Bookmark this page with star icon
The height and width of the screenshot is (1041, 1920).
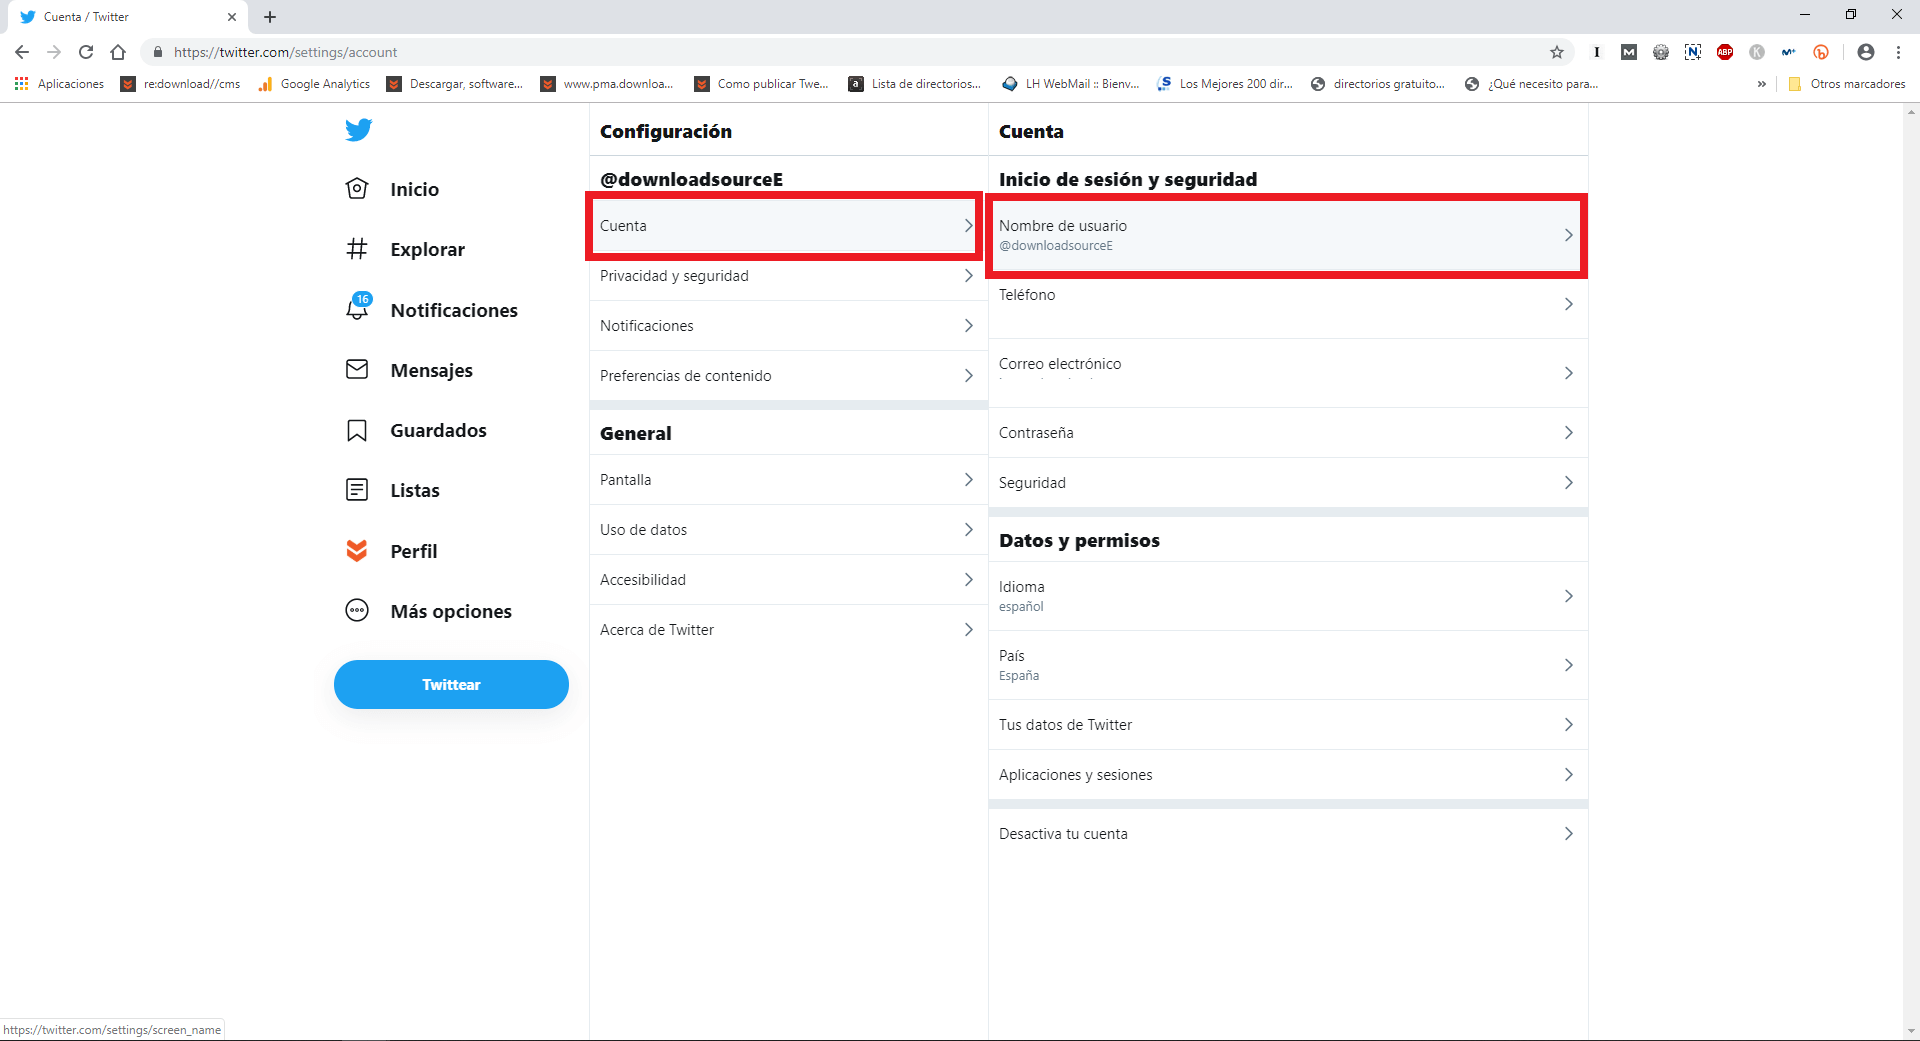pos(1557,52)
